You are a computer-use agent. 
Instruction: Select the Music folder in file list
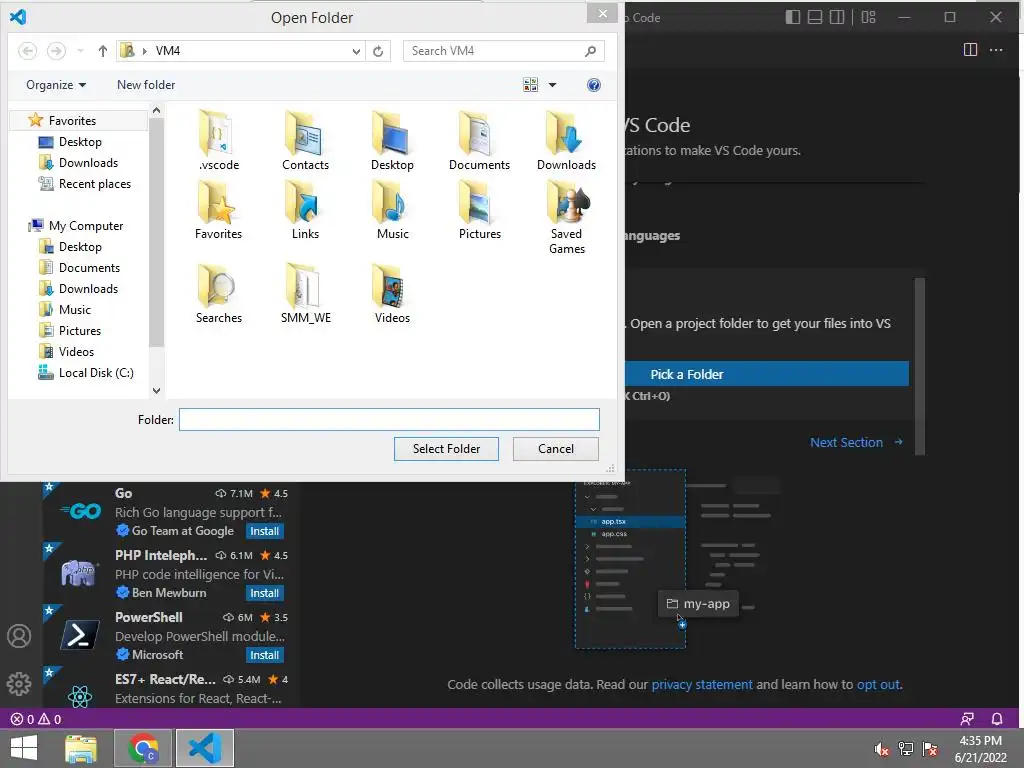point(392,210)
